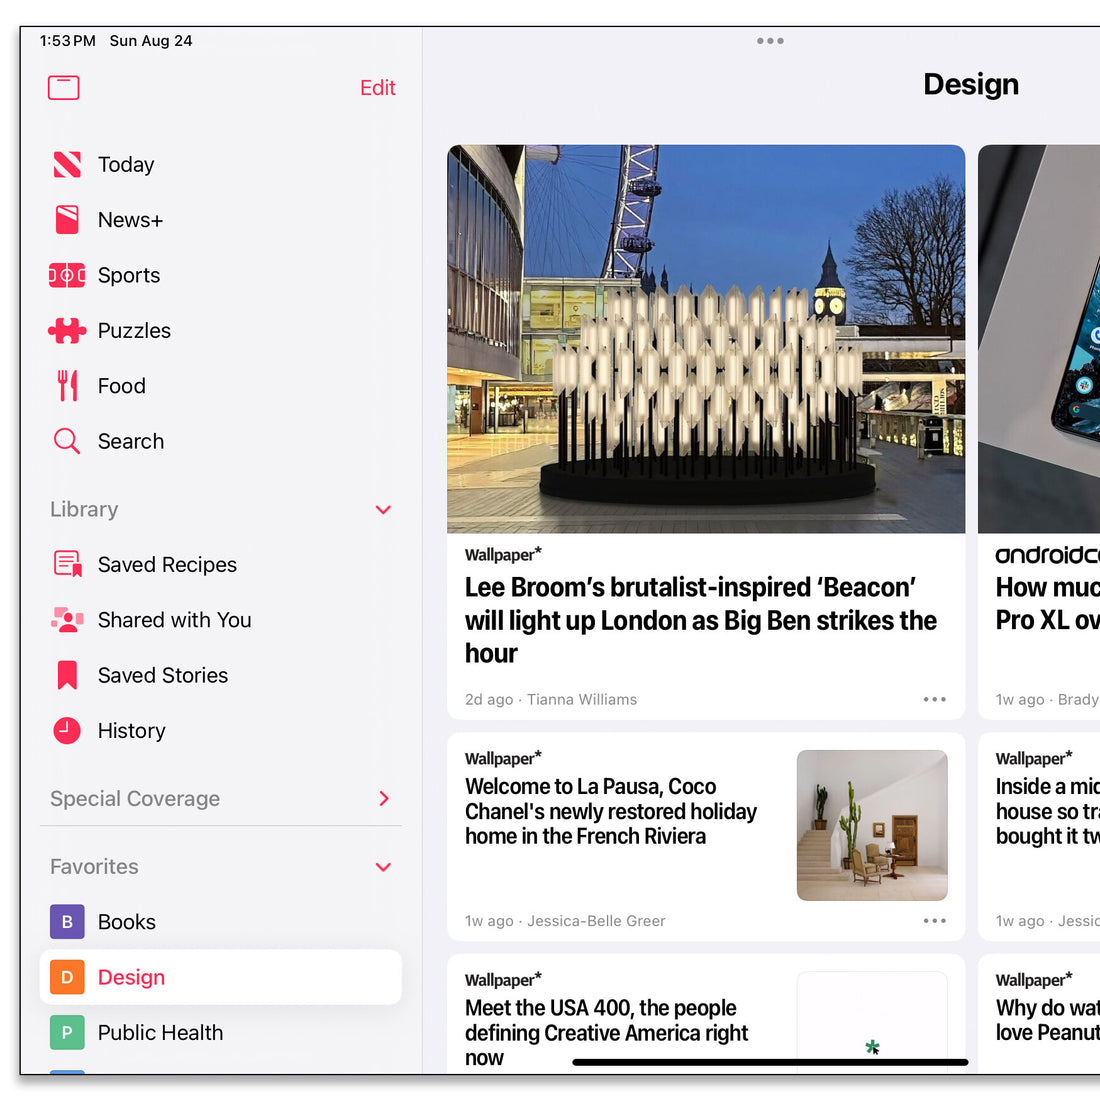Collapse the Library section chevron

pos(383,510)
